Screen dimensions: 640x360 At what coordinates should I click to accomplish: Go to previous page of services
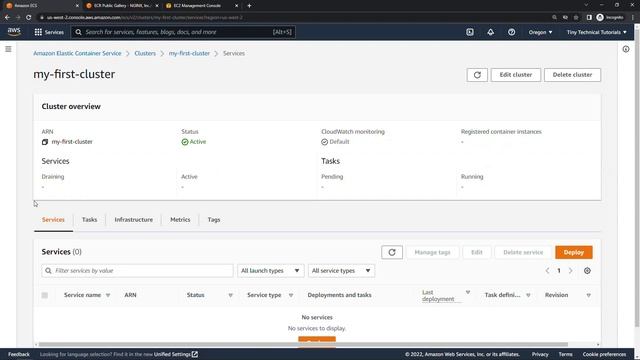pyautogui.click(x=547, y=271)
